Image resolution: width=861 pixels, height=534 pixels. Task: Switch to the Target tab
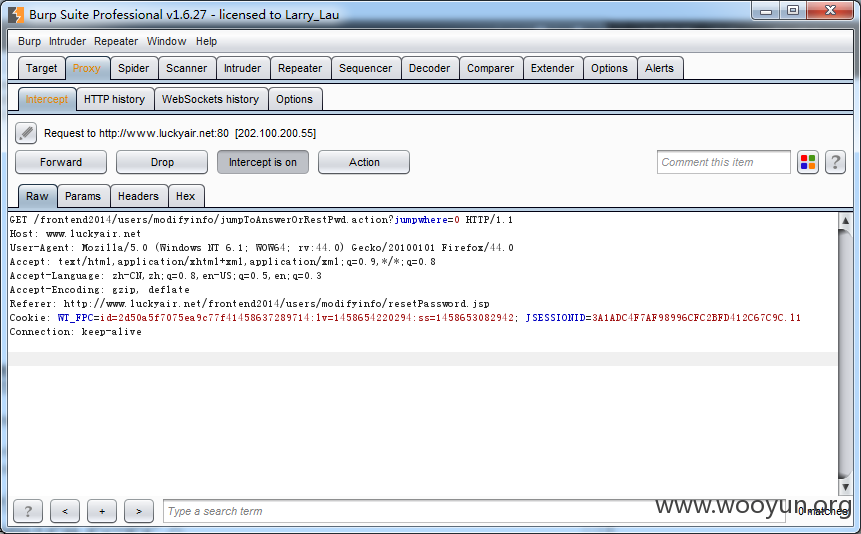(41, 68)
